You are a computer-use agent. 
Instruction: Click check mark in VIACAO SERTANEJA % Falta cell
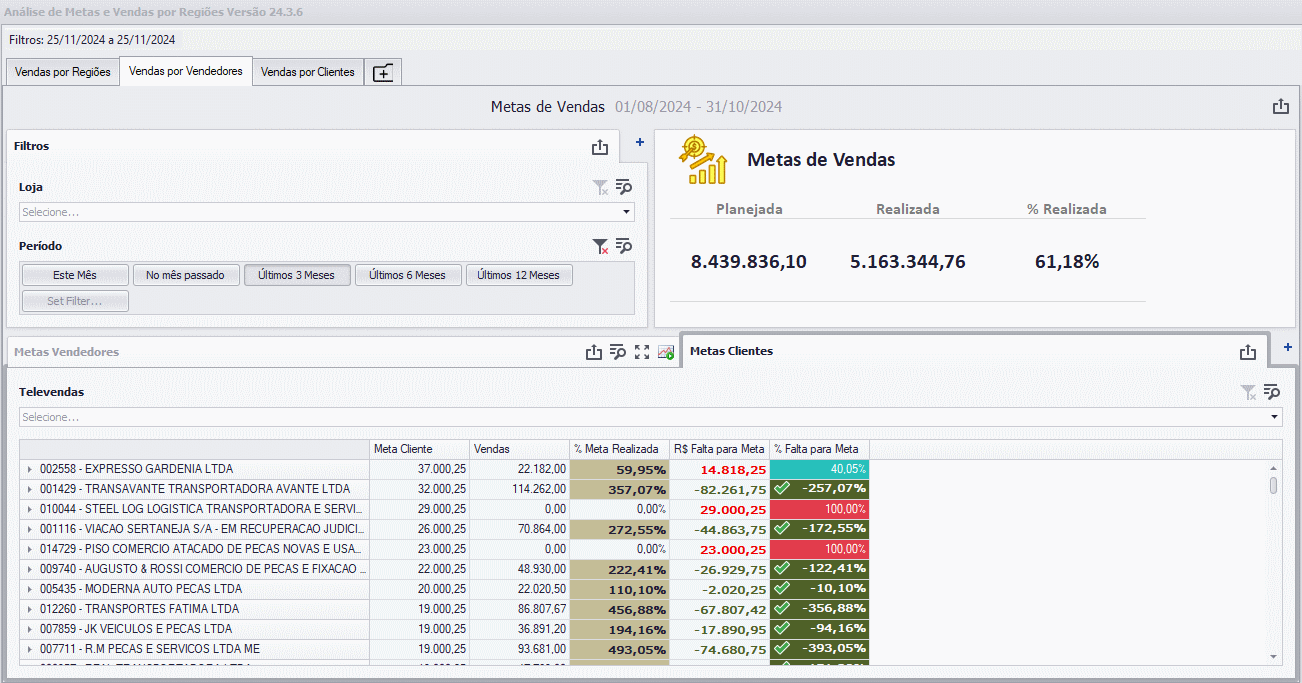[782, 528]
